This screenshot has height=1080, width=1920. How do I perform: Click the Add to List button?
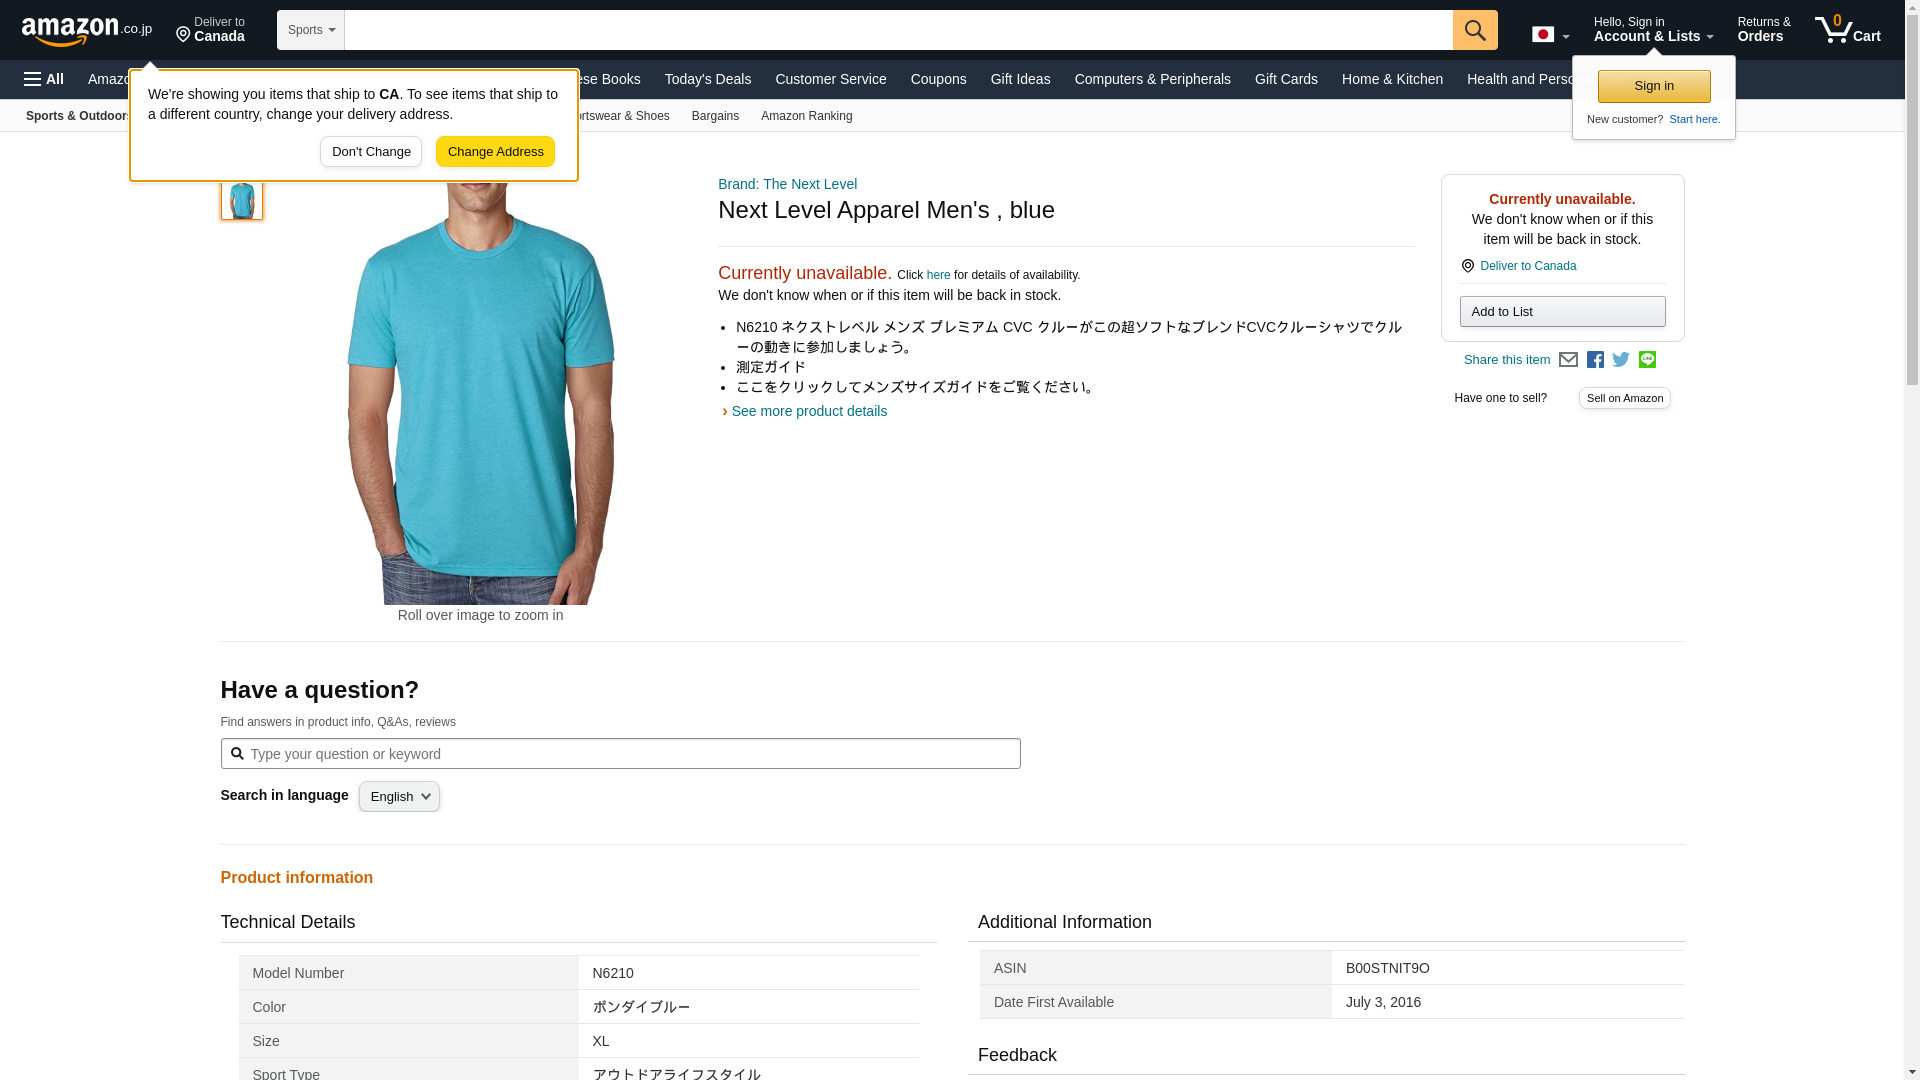coord(1561,312)
